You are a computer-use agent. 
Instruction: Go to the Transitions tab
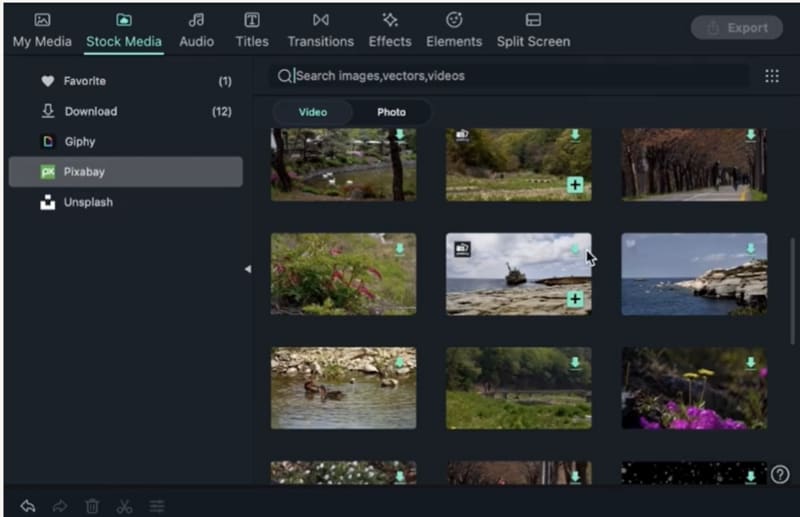point(320,31)
